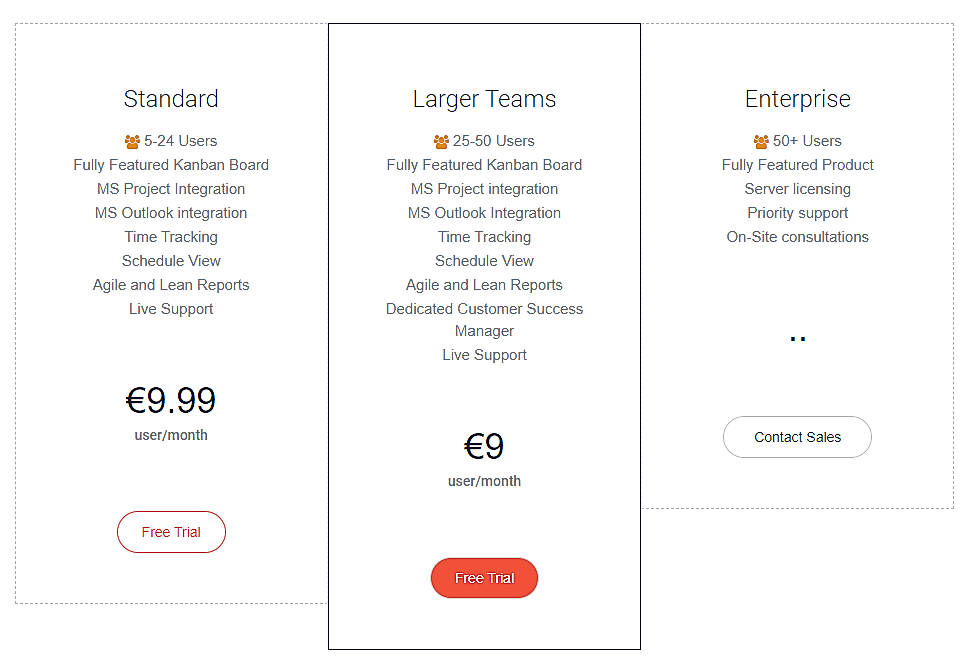Click Server licensing in Enterprise column

797,188
